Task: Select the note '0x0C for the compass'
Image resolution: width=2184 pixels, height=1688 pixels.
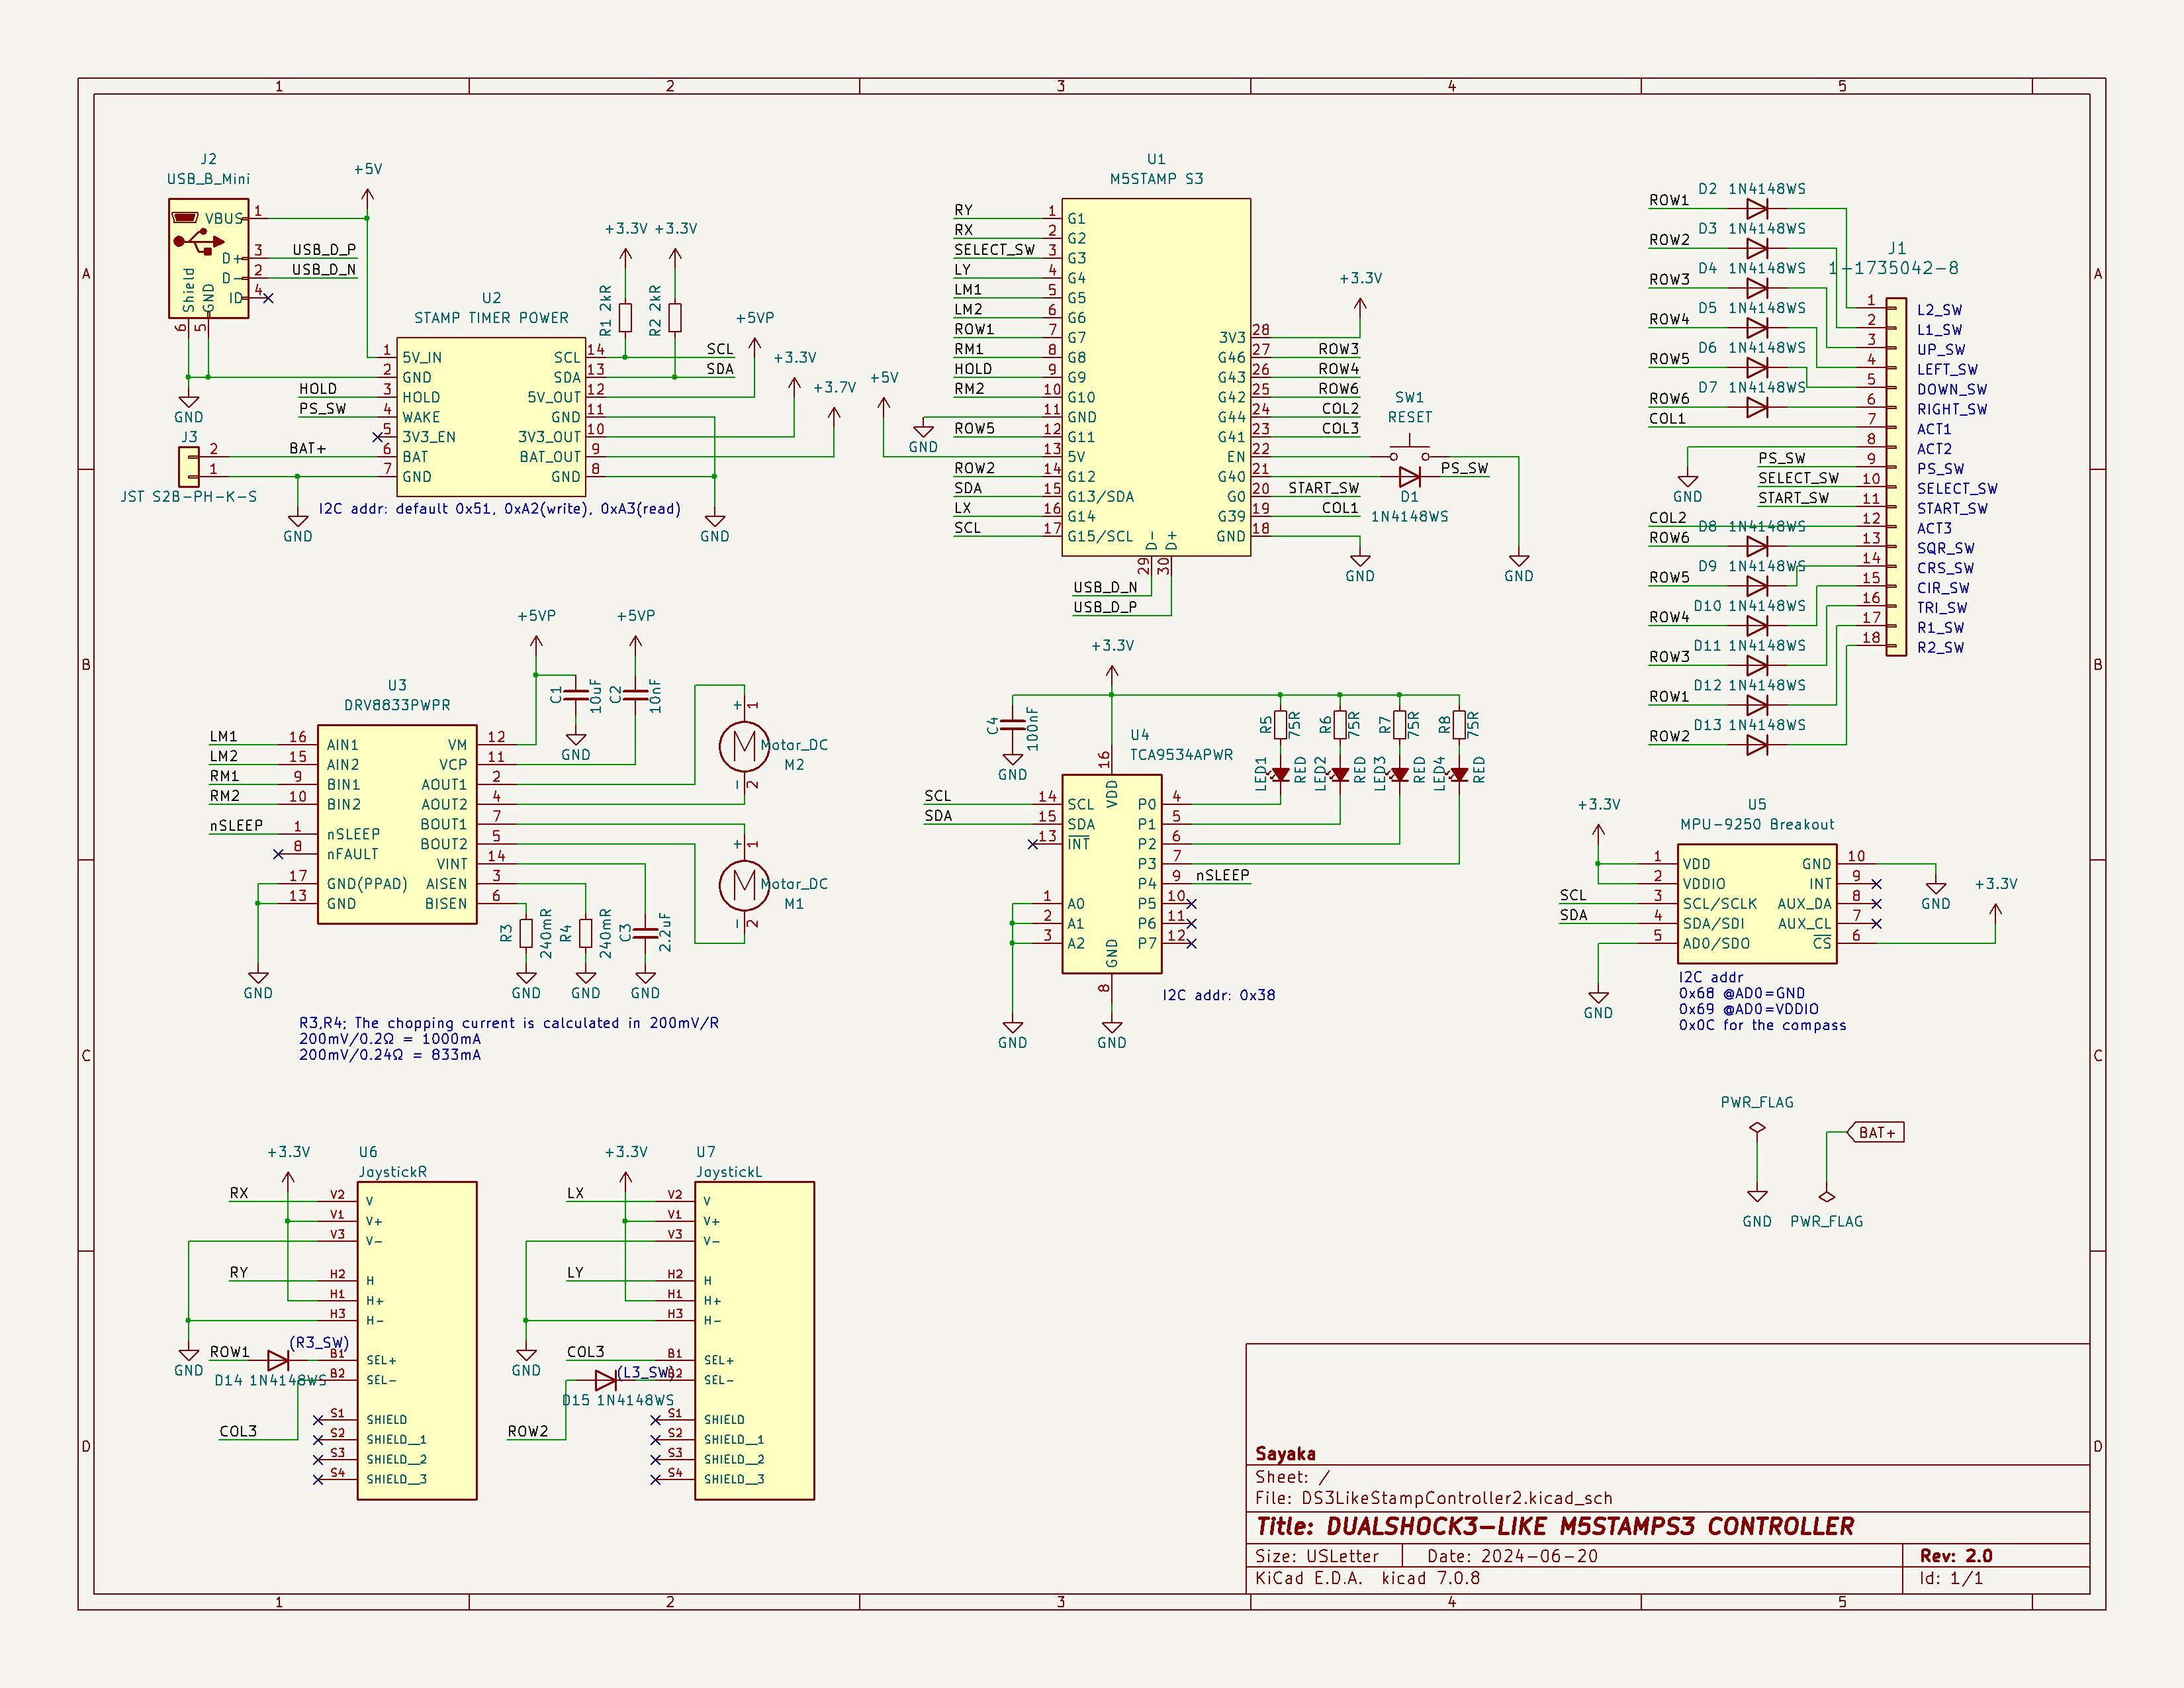Action: pos(1762,1025)
